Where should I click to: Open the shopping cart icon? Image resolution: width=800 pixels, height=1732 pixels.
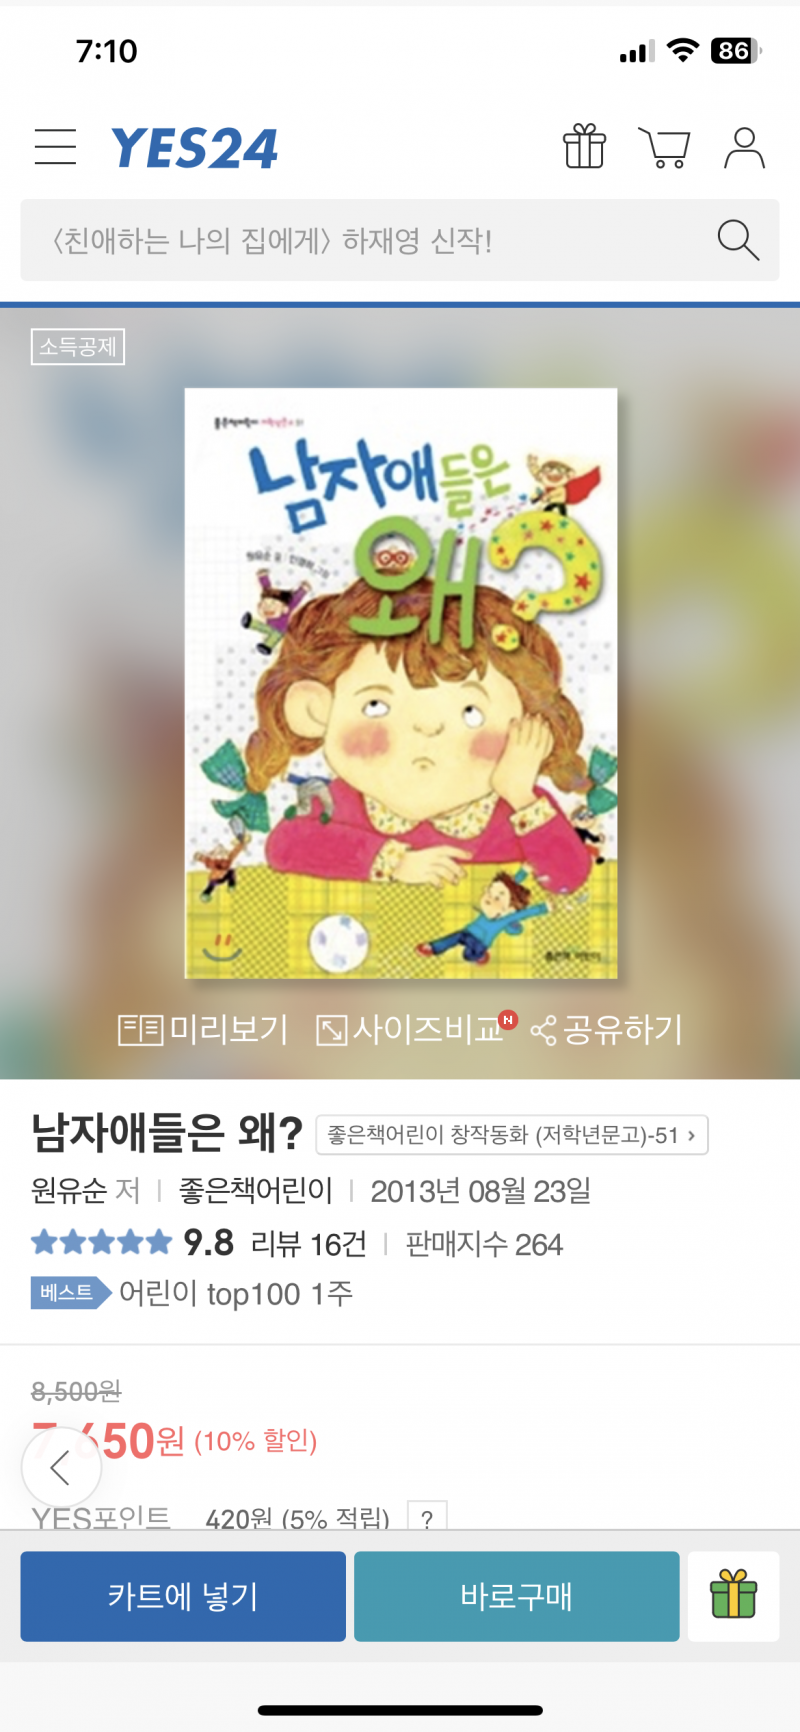pyautogui.click(x=664, y=148)
